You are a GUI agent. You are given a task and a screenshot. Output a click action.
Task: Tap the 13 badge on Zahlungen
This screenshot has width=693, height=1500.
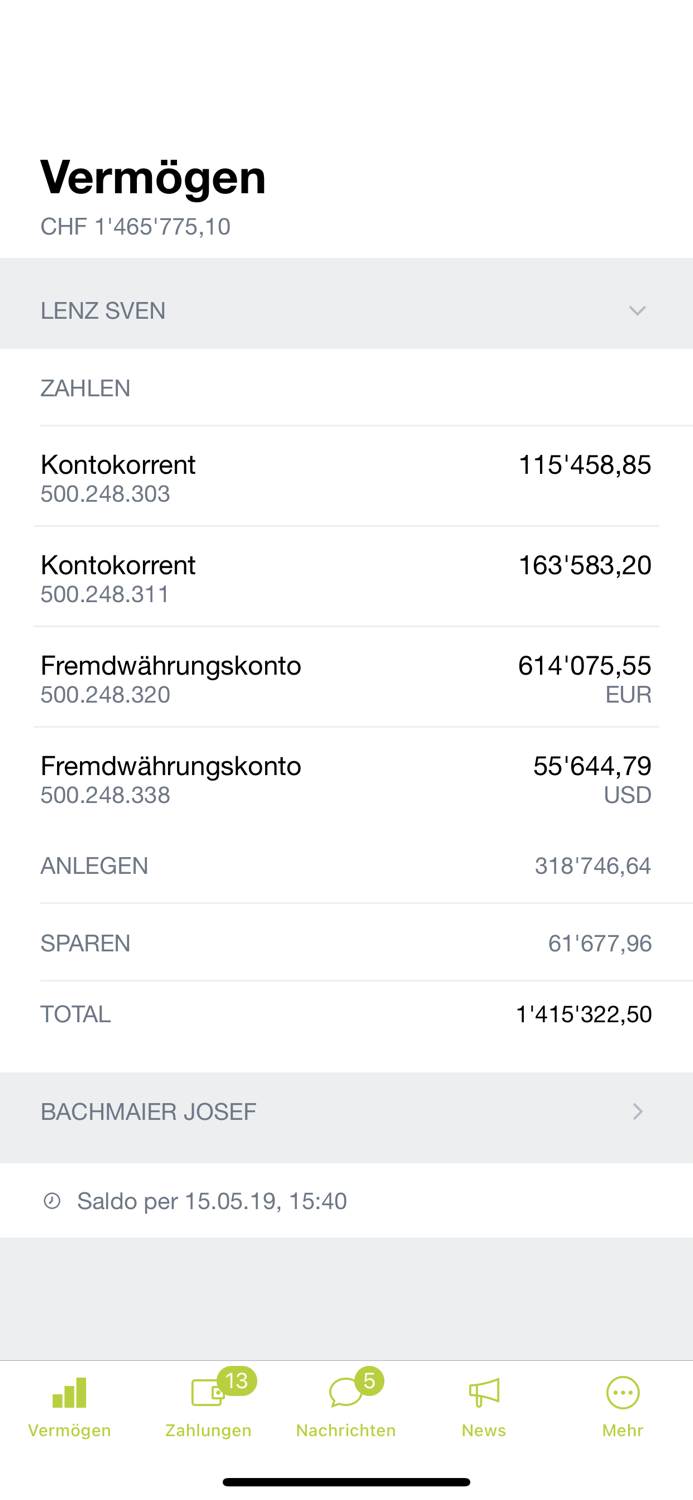[x=237, y=1380]
